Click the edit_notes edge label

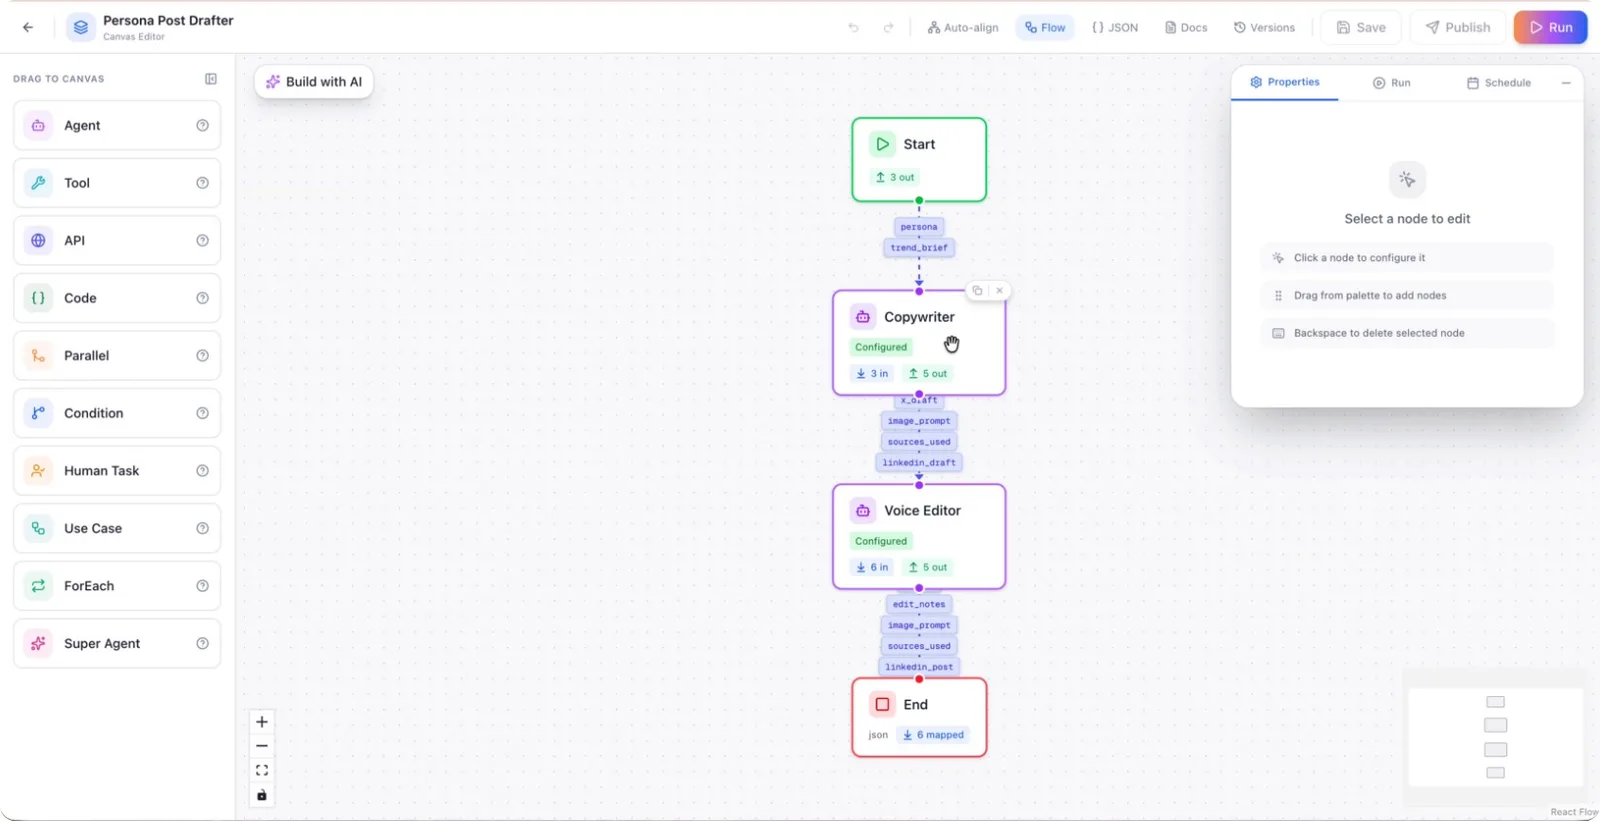click(919, 605)
